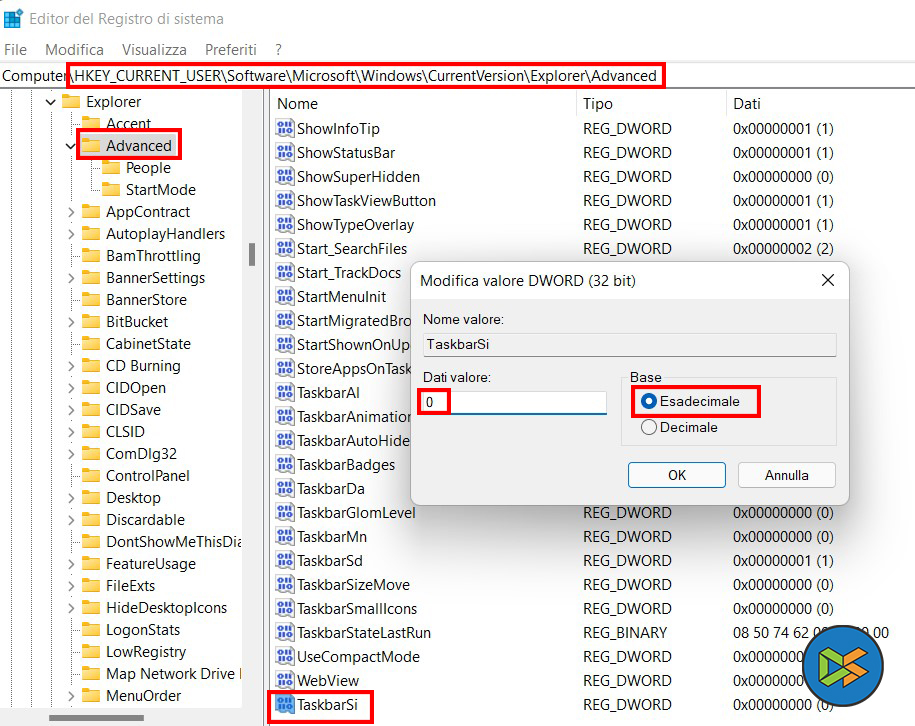
Task: Click the ShowTaskViewButton DWORD value icon
Action: coord(285,200)
